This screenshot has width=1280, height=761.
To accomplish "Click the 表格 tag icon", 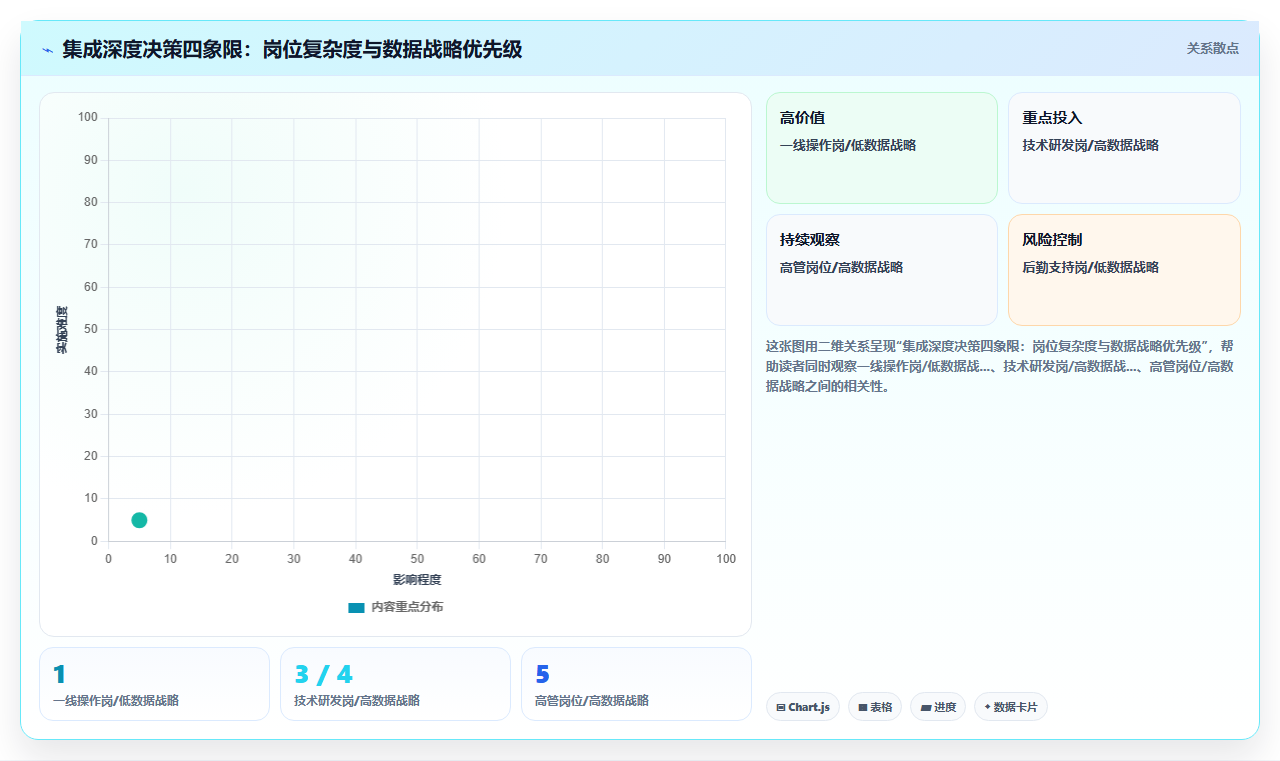I will pyautogui.click(x=863, y=707).
